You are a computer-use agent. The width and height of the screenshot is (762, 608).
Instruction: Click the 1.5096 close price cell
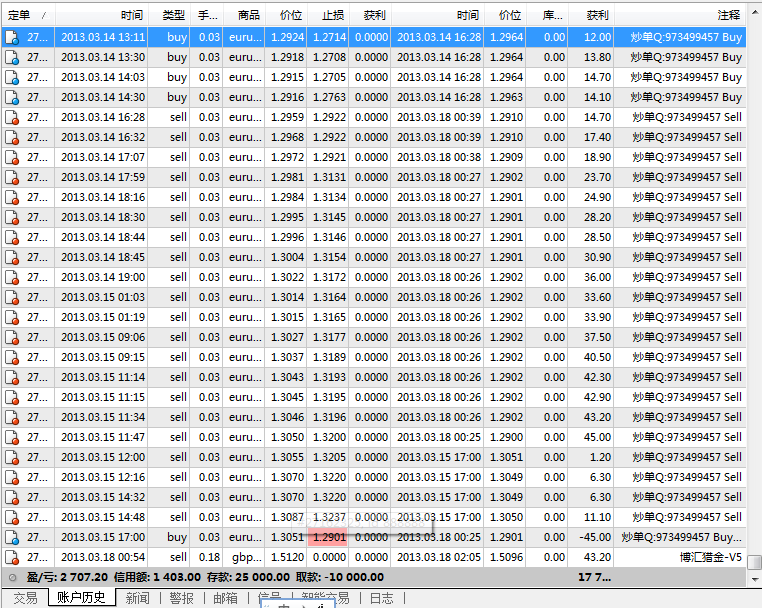click(x=506, y=557)
